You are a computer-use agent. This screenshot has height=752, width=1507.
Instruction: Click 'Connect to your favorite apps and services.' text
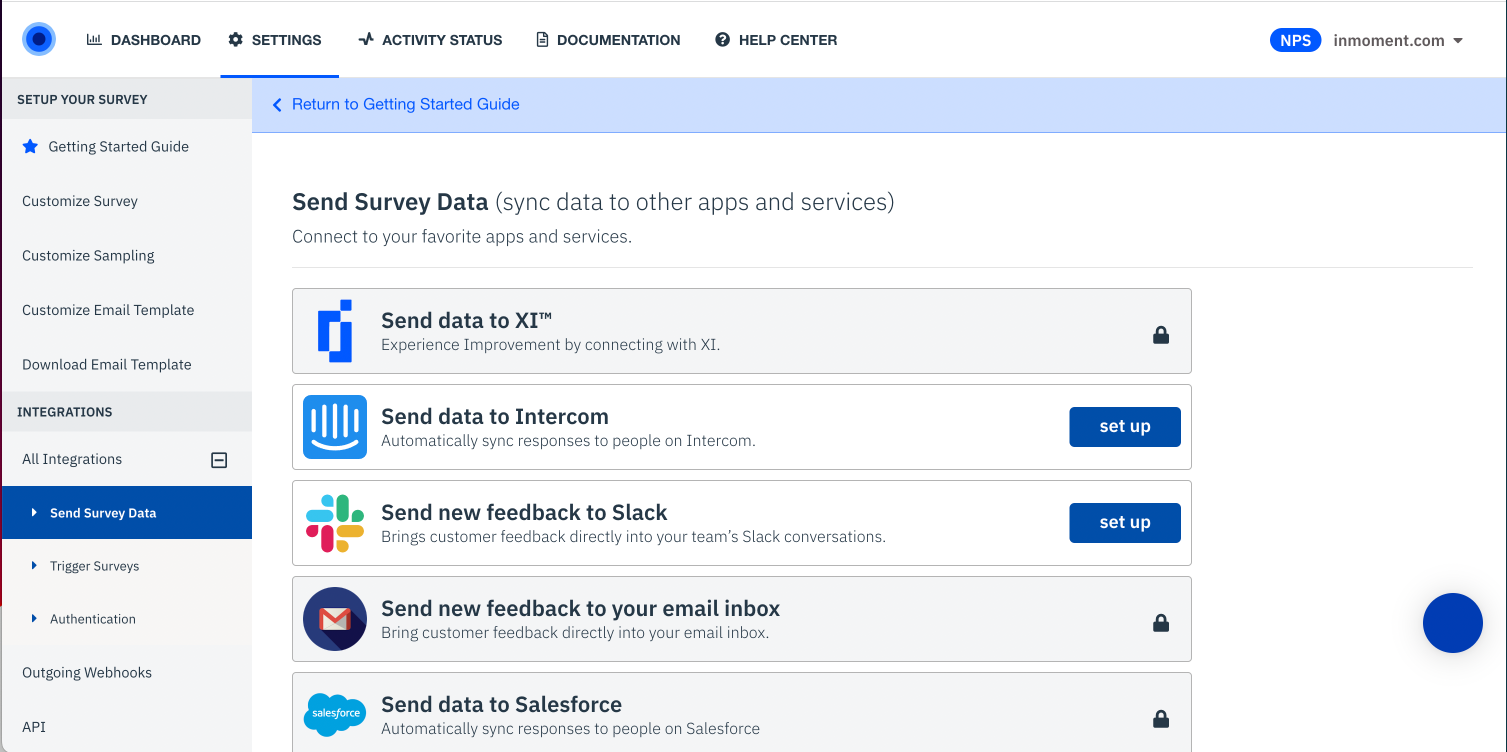tap(462, 237)
